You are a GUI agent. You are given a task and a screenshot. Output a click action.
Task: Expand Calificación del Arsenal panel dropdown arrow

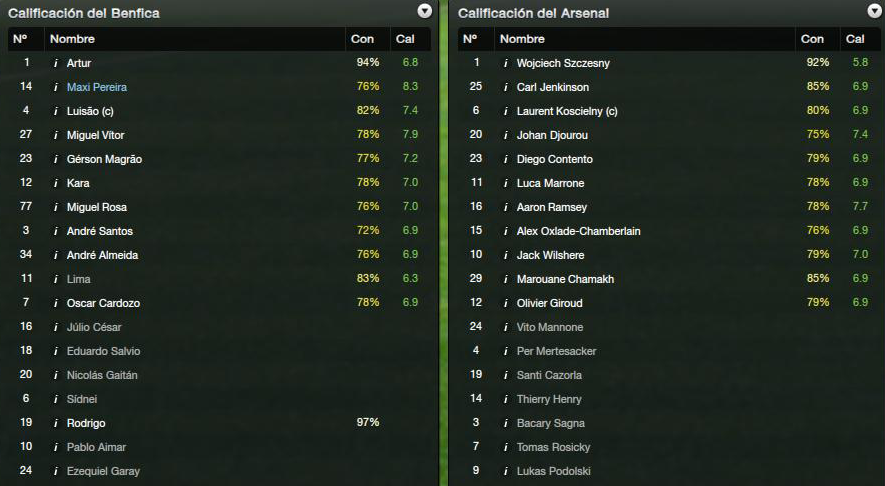pos(874,11)
